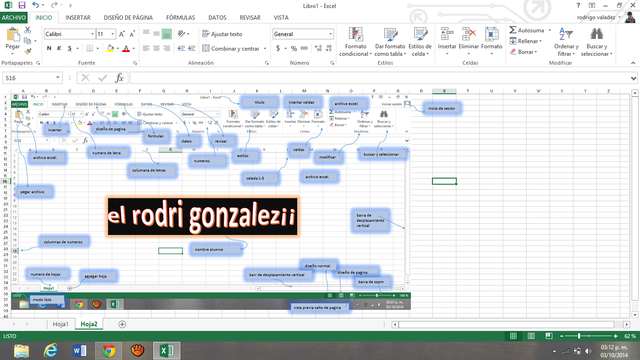
Task: Toggle Ajustar texto wrapping
Action: coord(222,34)
